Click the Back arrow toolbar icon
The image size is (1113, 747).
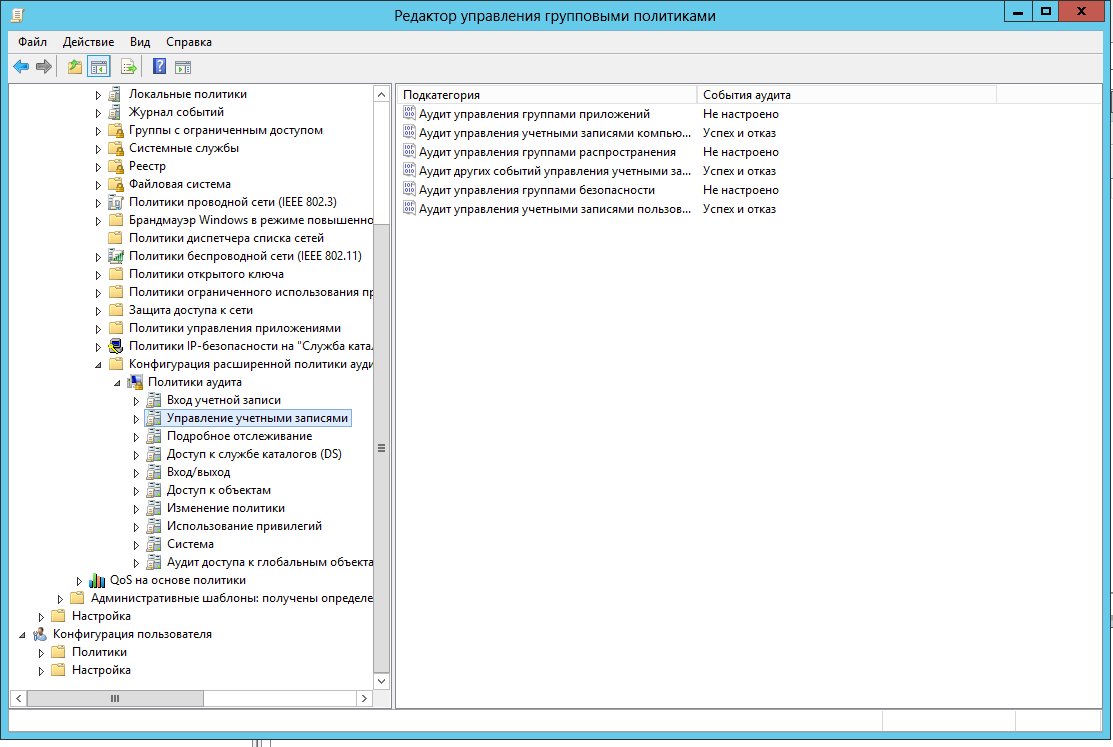21,67
